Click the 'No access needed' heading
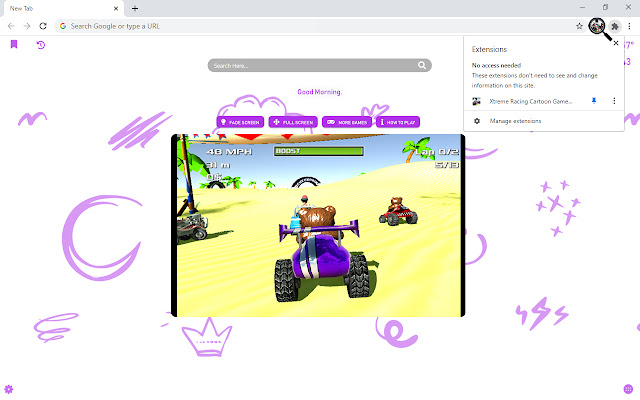Screen dimensions: 640x400 pyautogui.click(x=496, y=65)
